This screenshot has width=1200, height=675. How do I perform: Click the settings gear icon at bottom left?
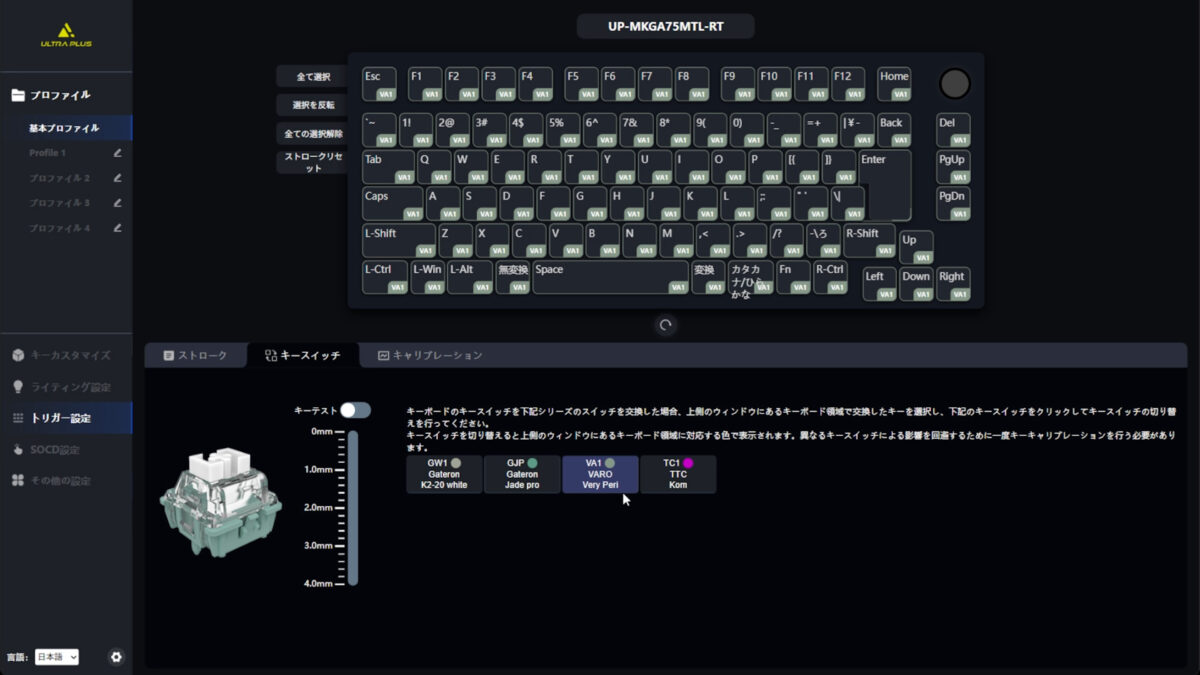[x=116, y=657]
